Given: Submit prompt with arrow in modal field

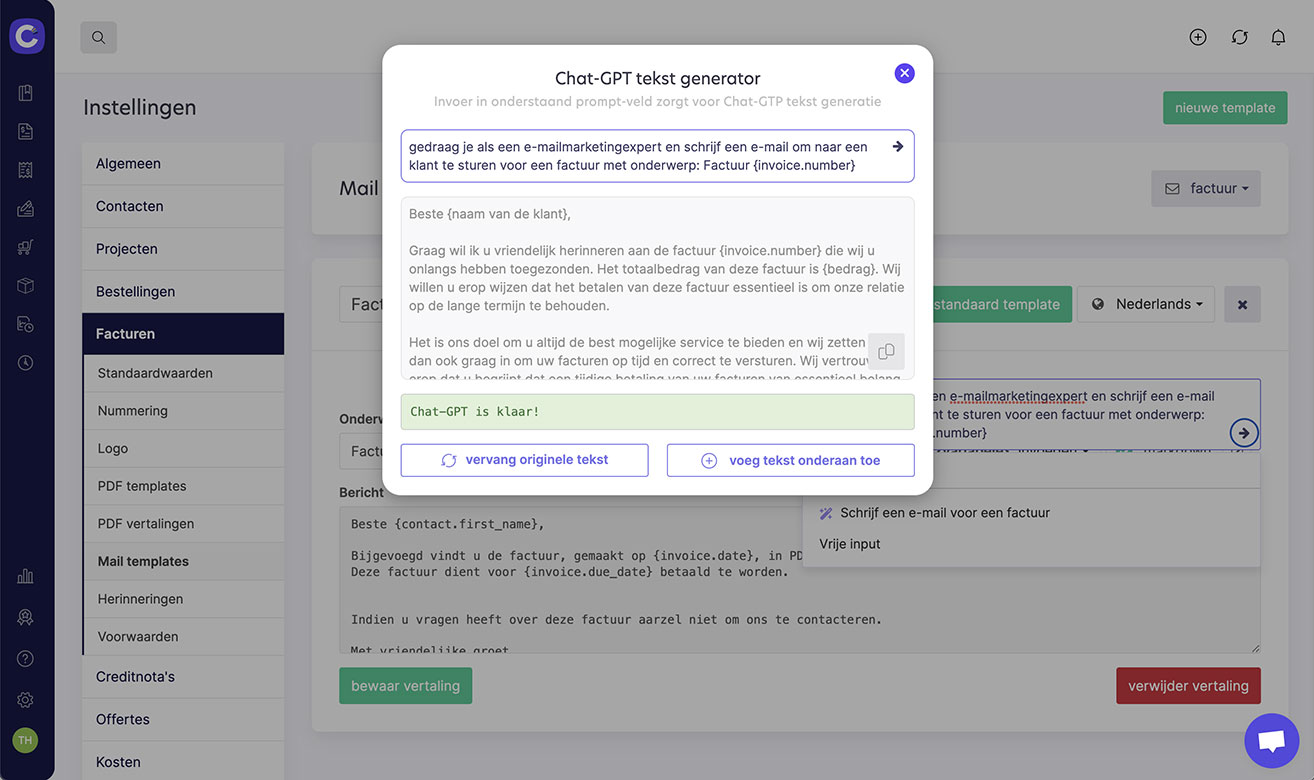Looking at the screenshot, I should (x=897, y=146).
